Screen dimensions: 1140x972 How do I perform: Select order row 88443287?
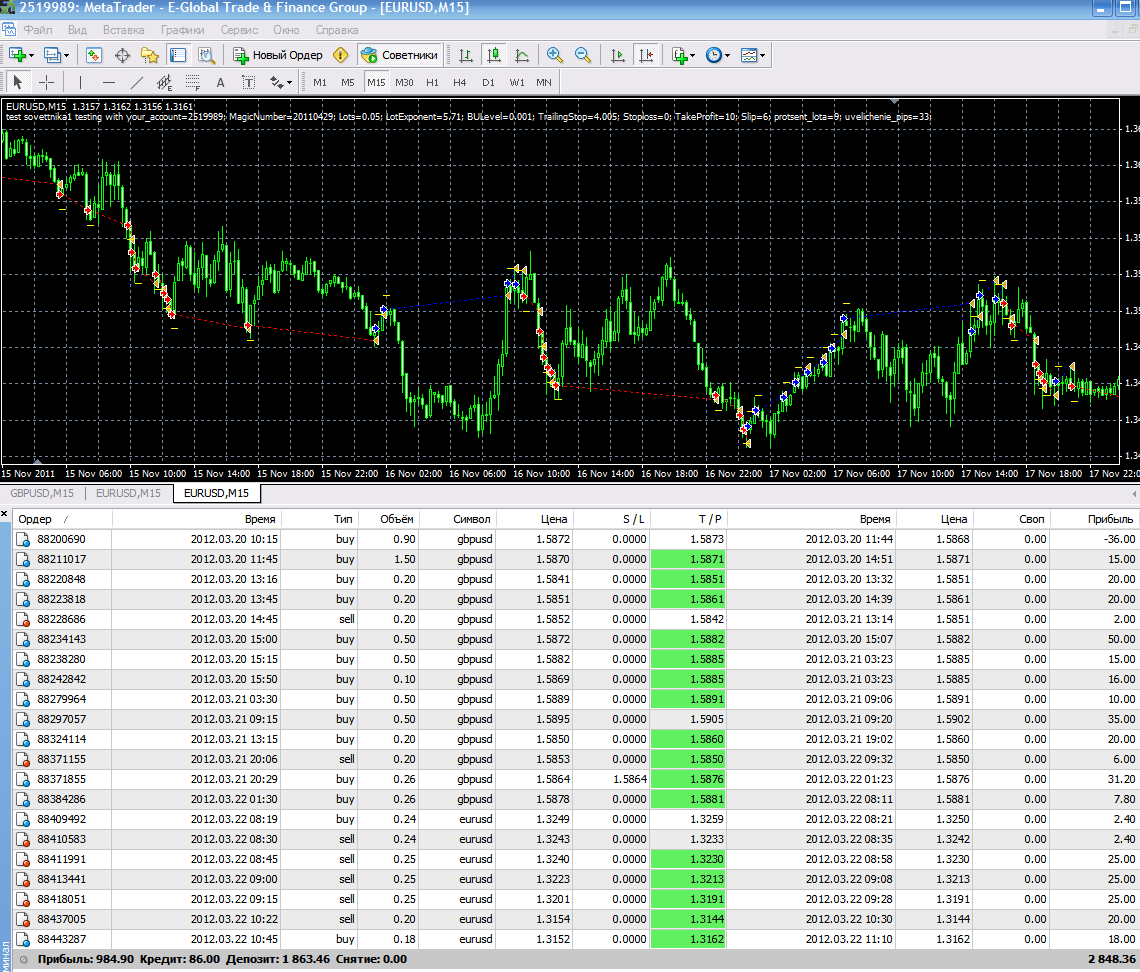576,939
